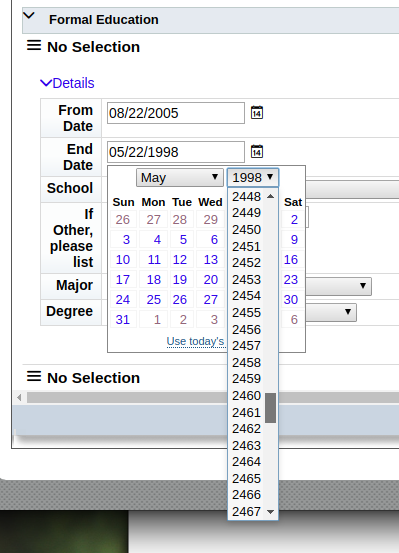
Task: Open the May month dropdown
Action: pyautogui.click(x=180, y=177)
